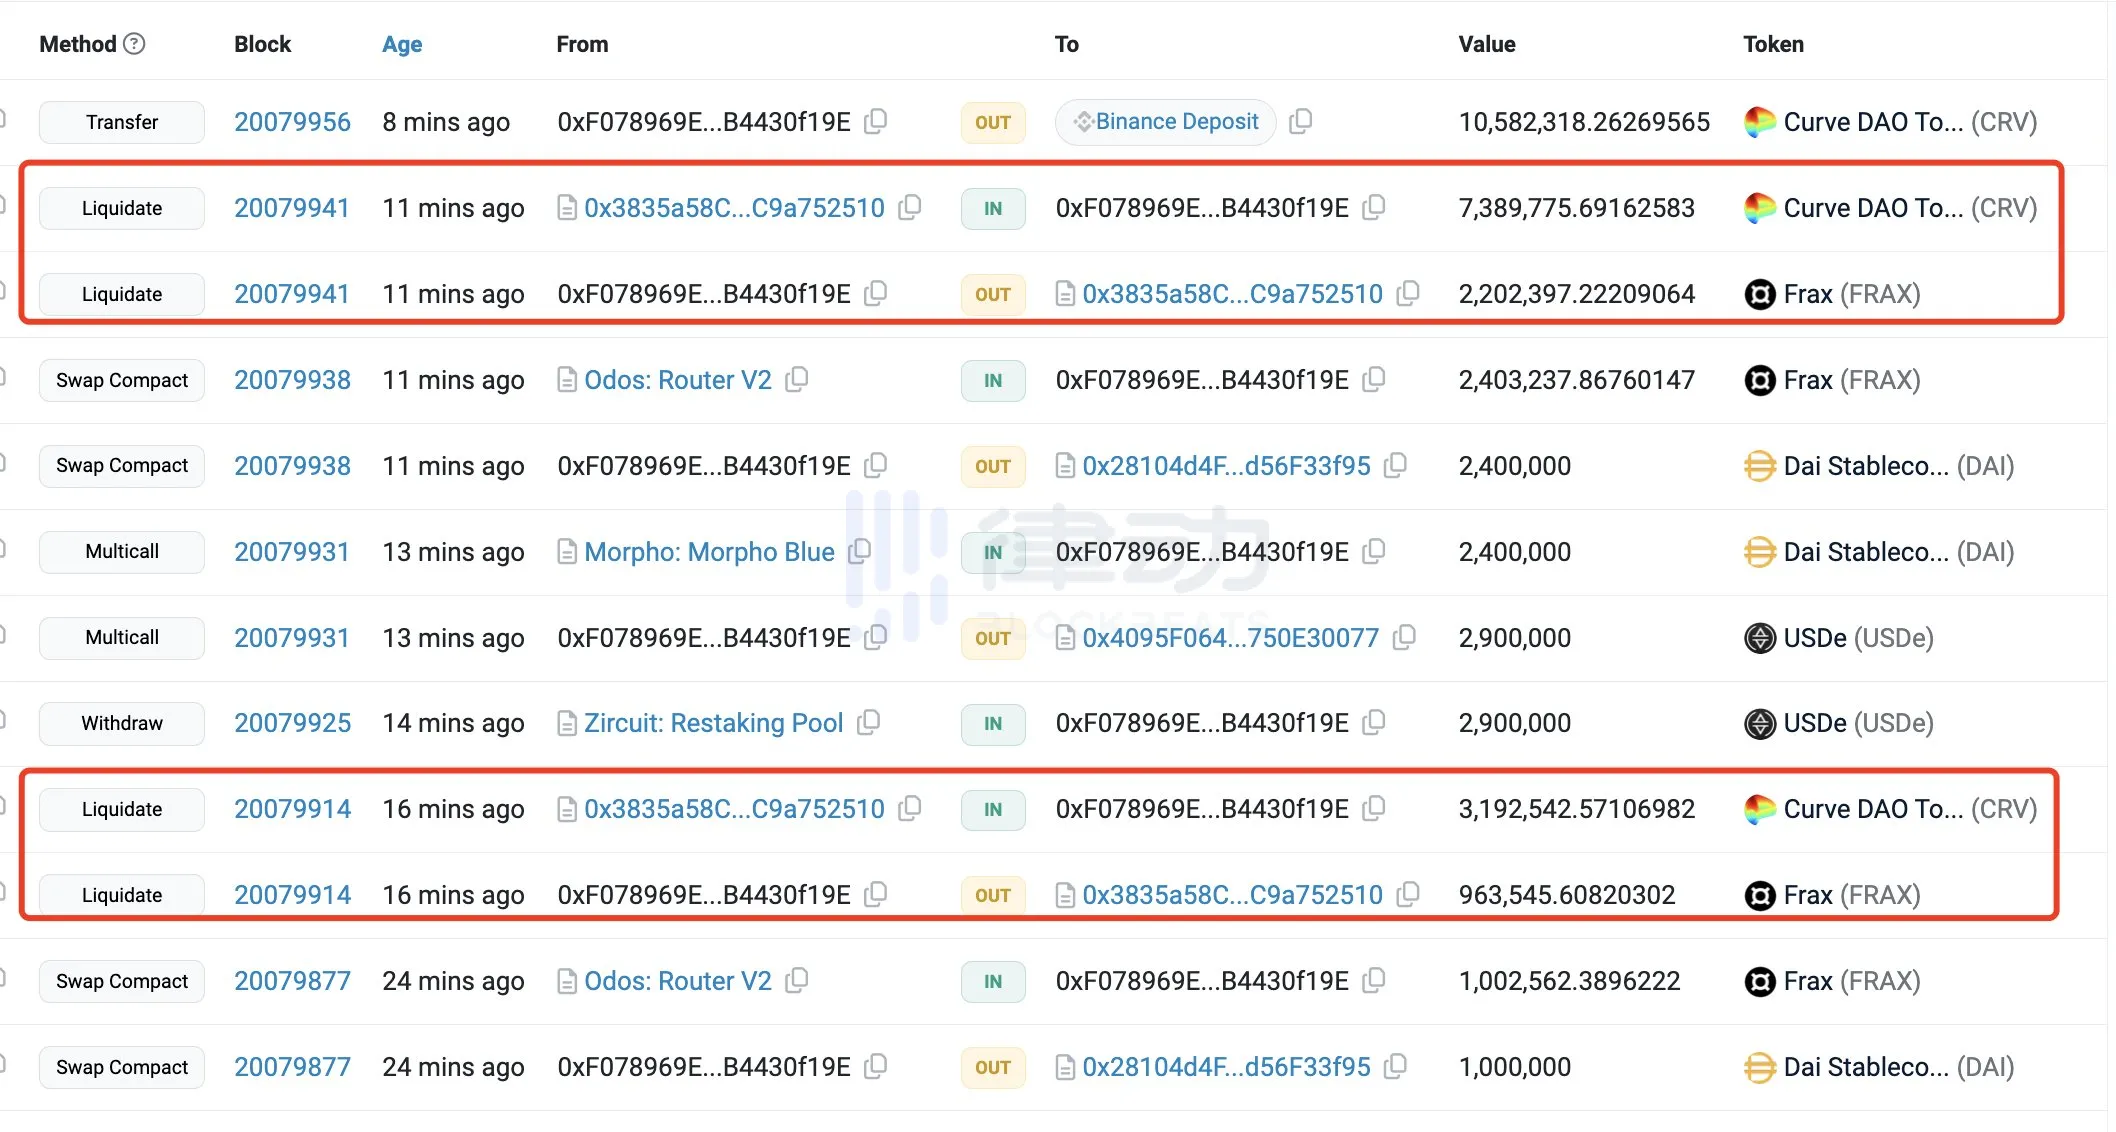The width and height of the screenshot is (2116, 1132).
Task: Copy 0x4095F064...750E30077 address
Action: pos(1404,638)
